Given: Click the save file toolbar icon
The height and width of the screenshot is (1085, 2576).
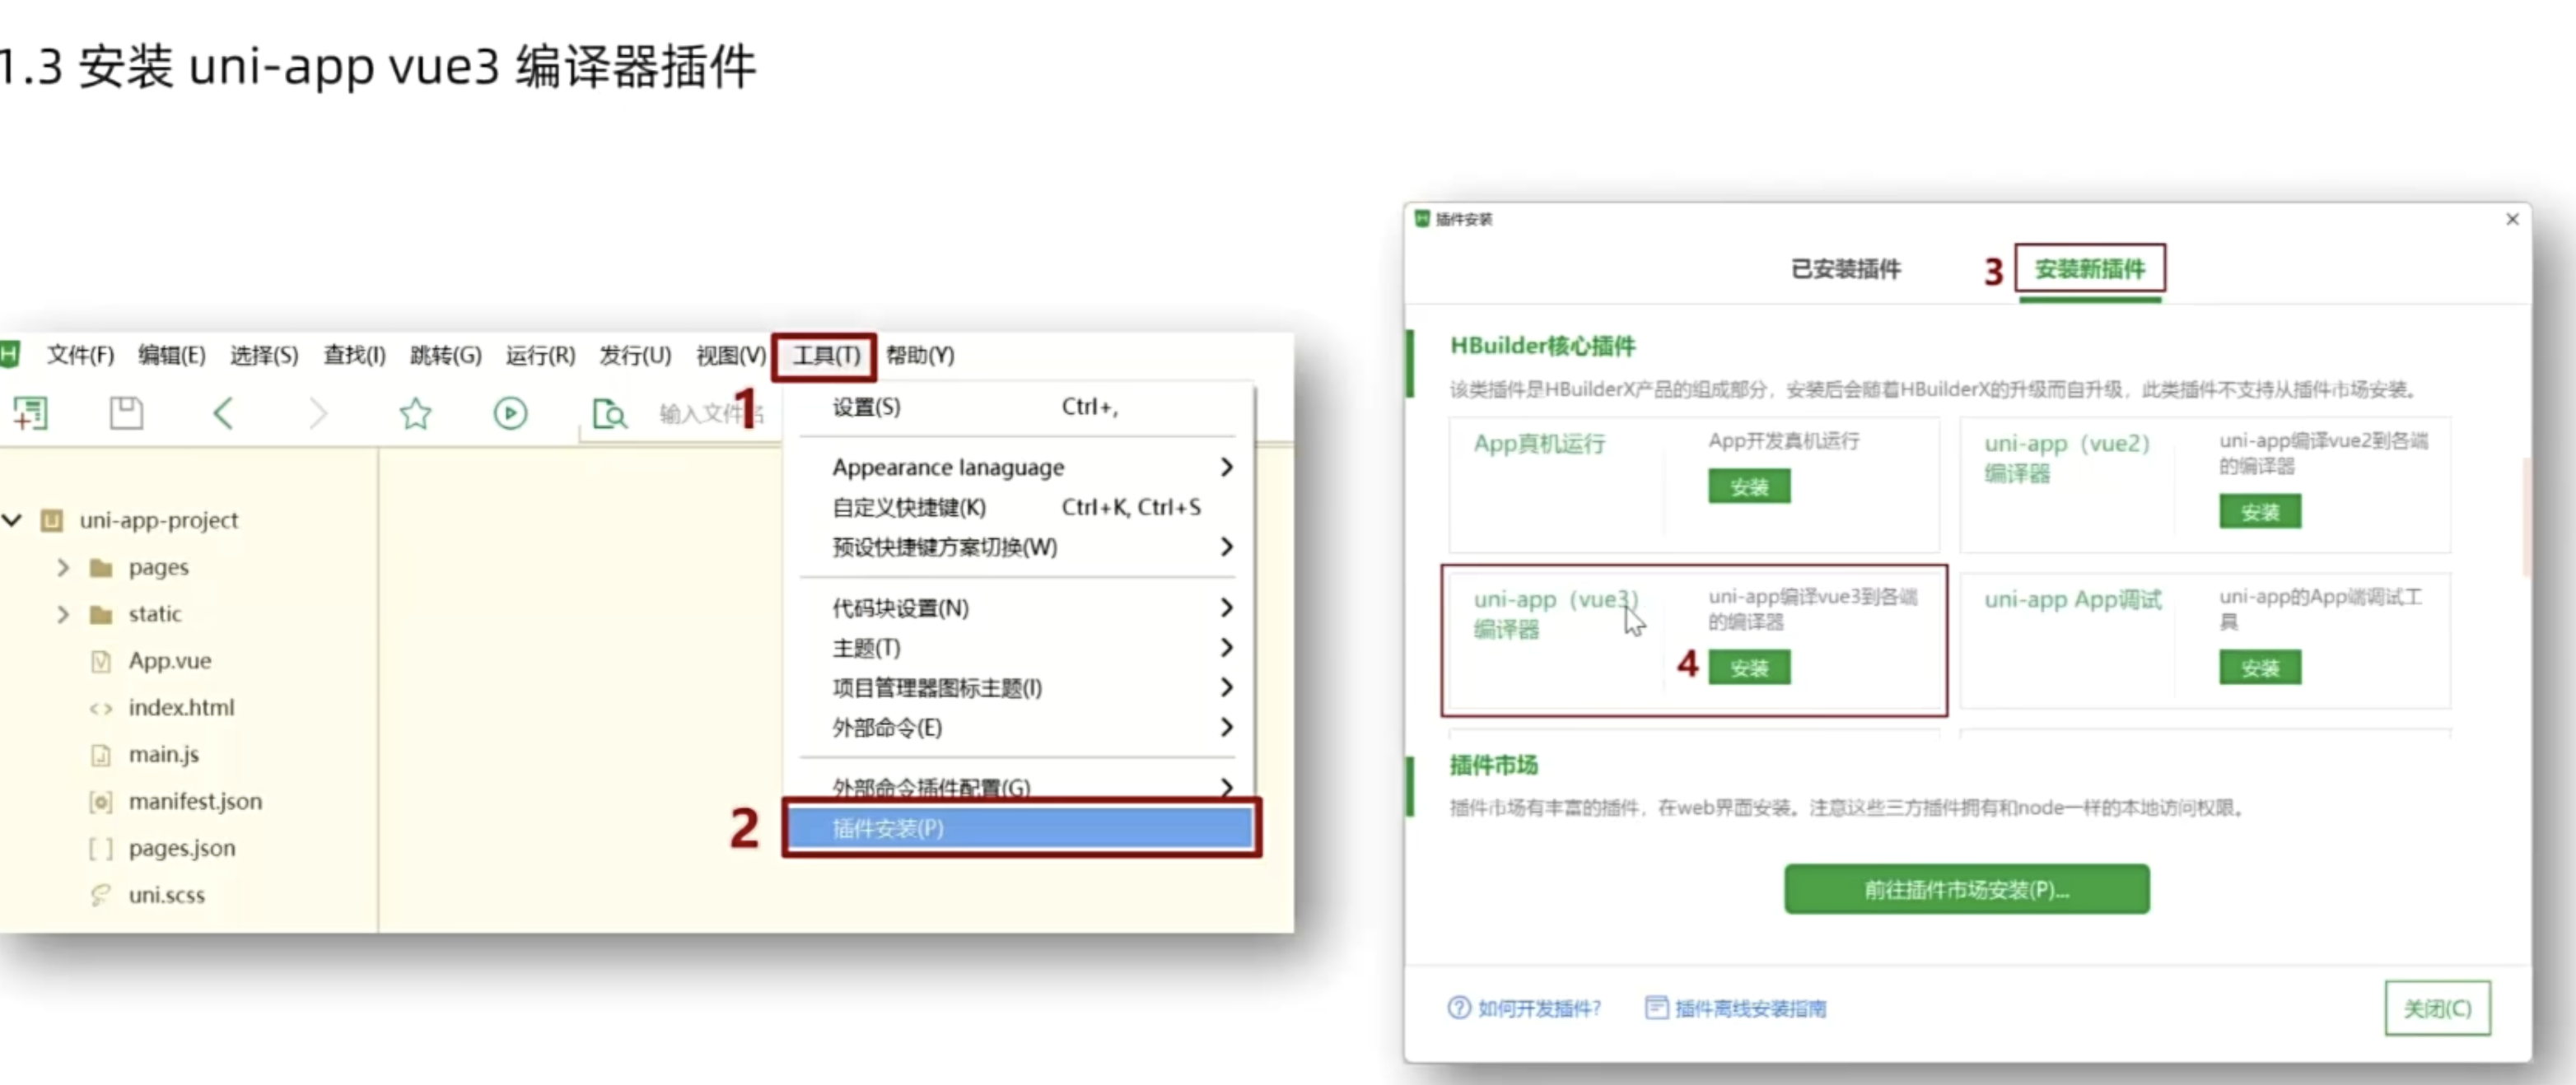Looking at the screenshot, I should [x=126, y=413].
